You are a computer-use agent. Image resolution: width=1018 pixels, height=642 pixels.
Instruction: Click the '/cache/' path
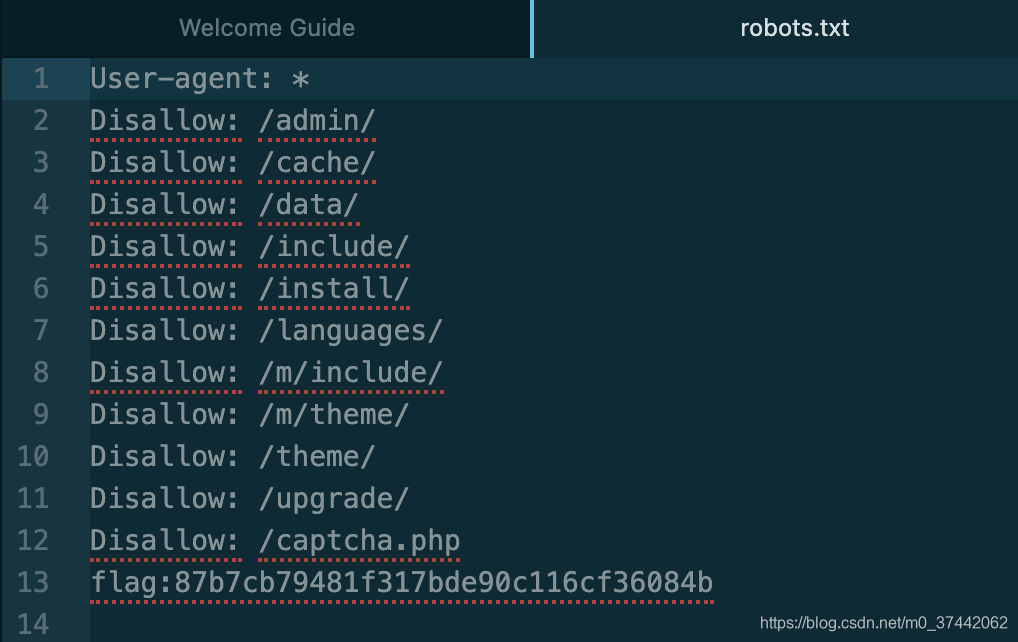click(317, 162)
